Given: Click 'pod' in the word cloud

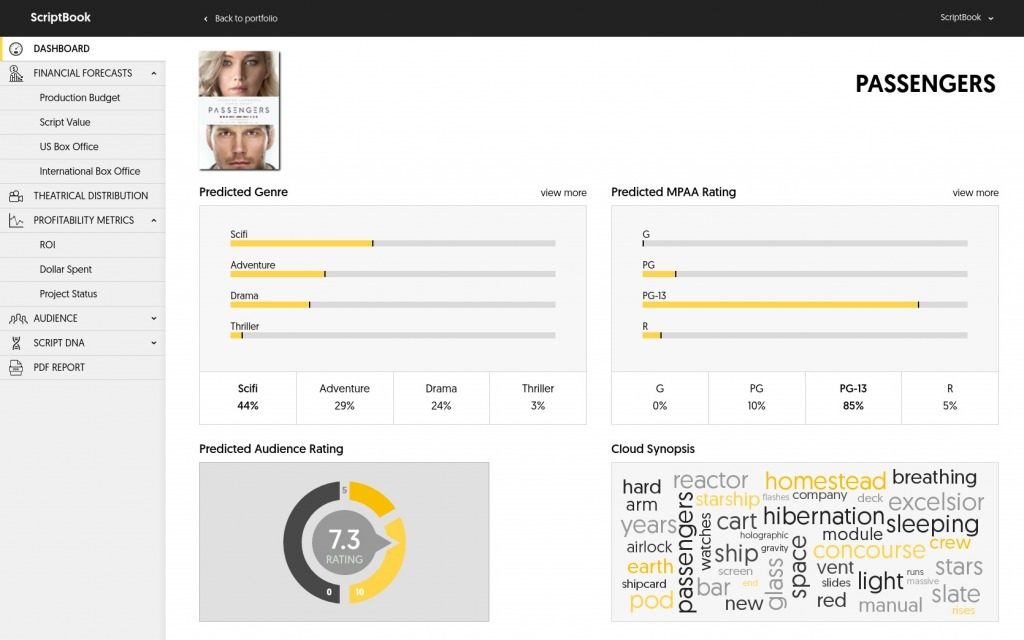Looking at the screenshot, I should (651, 601).
